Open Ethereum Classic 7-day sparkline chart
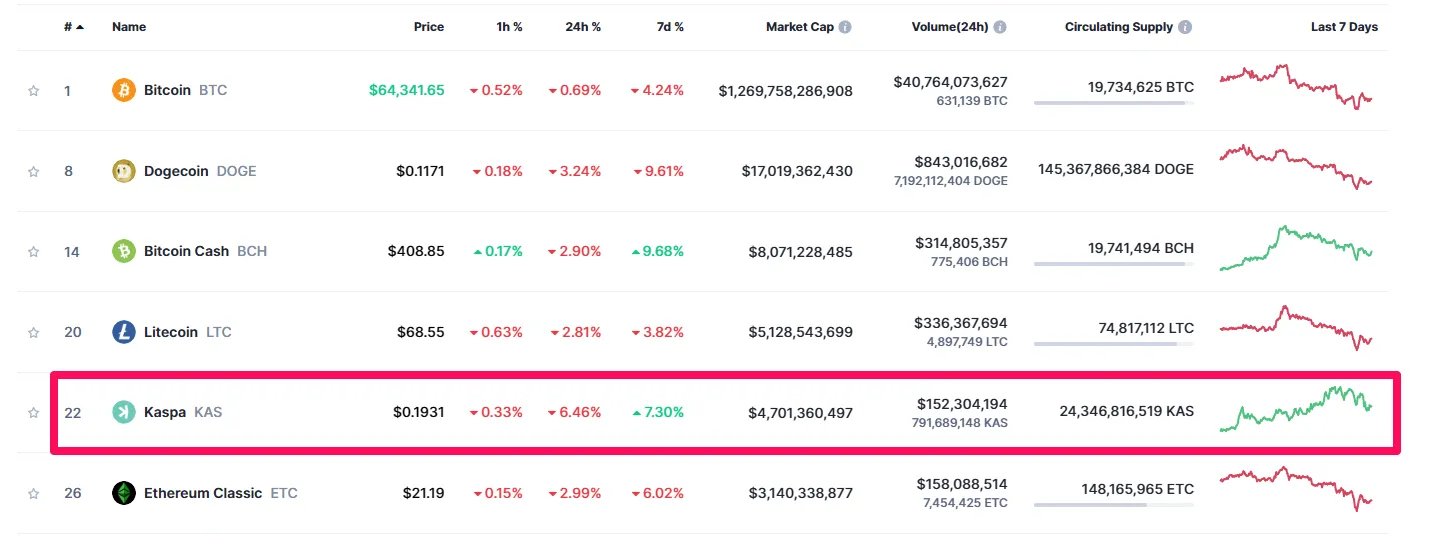The image size is (1430, 540). point(1296,489)
